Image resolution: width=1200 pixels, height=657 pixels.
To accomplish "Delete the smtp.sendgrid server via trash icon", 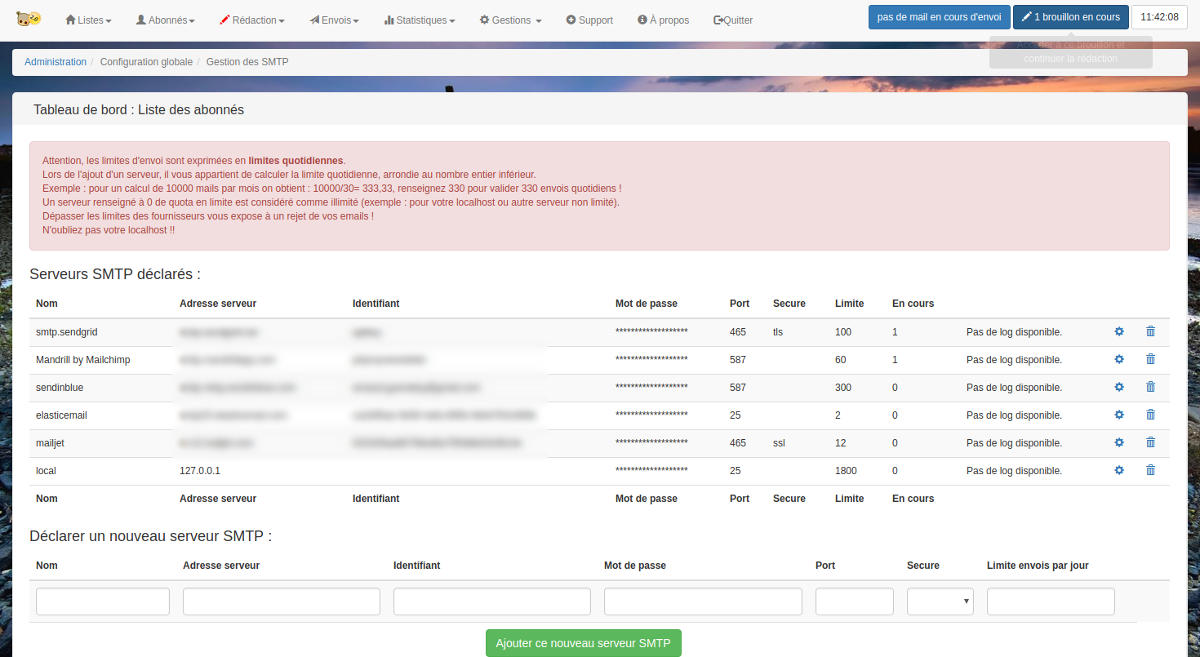I will pos(1150,331).
